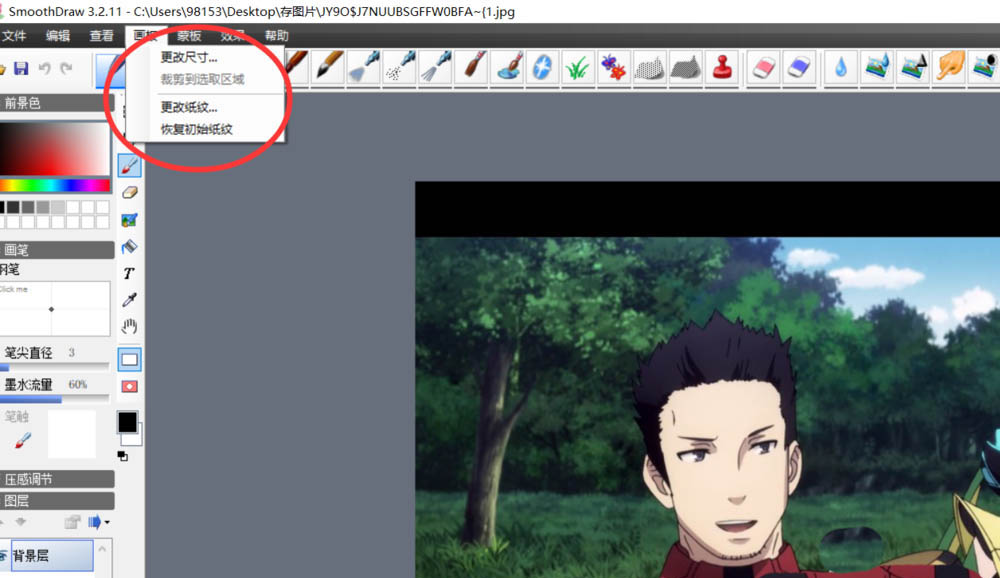Click the Save floppy disk icon
1000x578 pixels.
[21, 68]
